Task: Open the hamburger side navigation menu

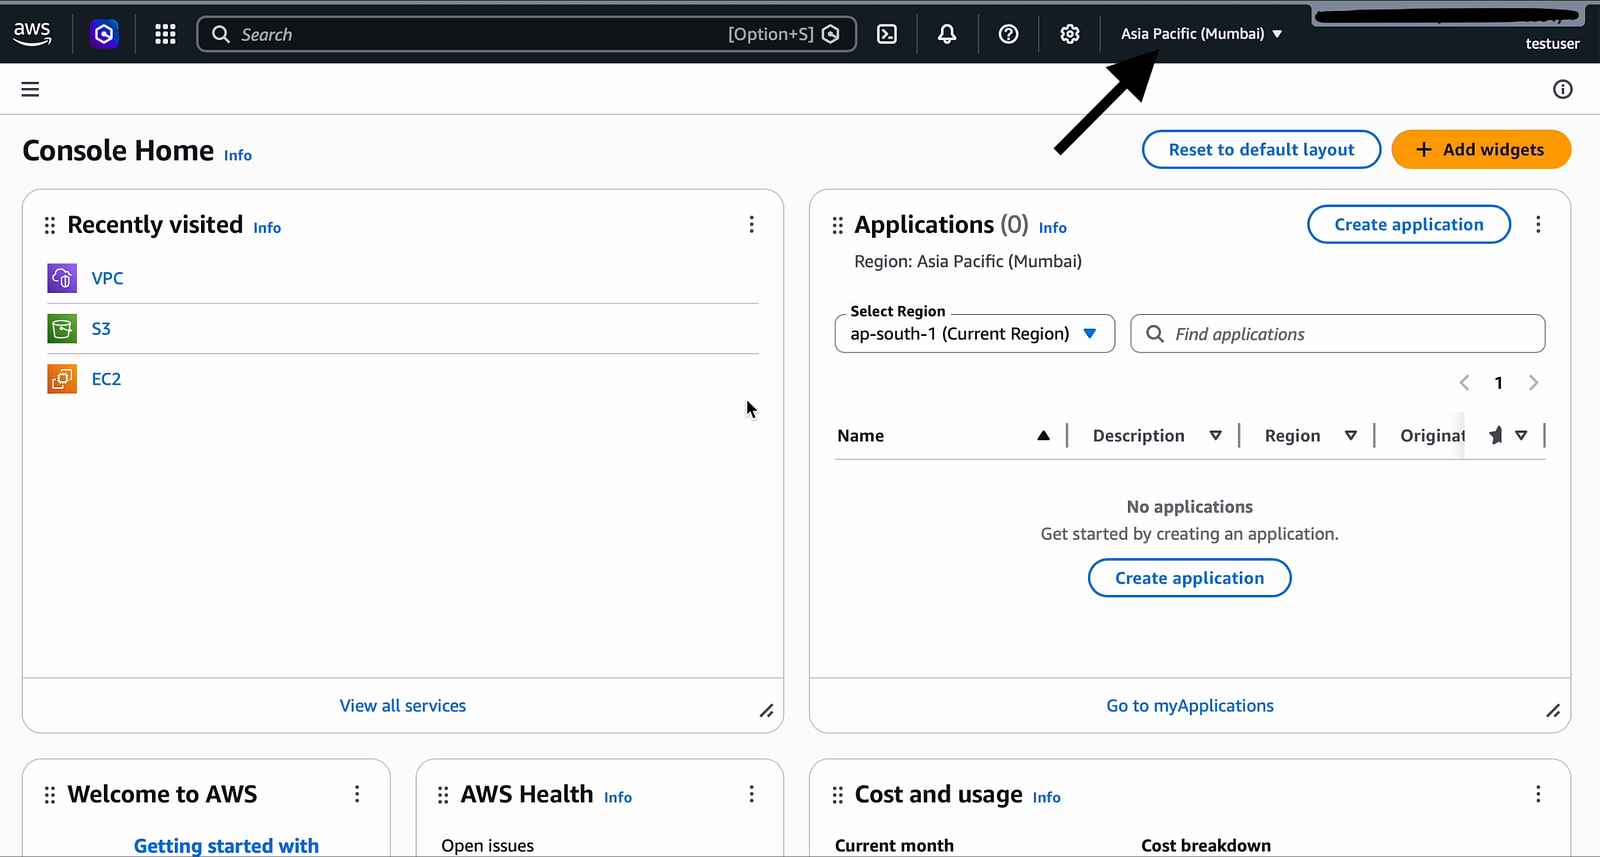Action: click(x=30, y=89)
